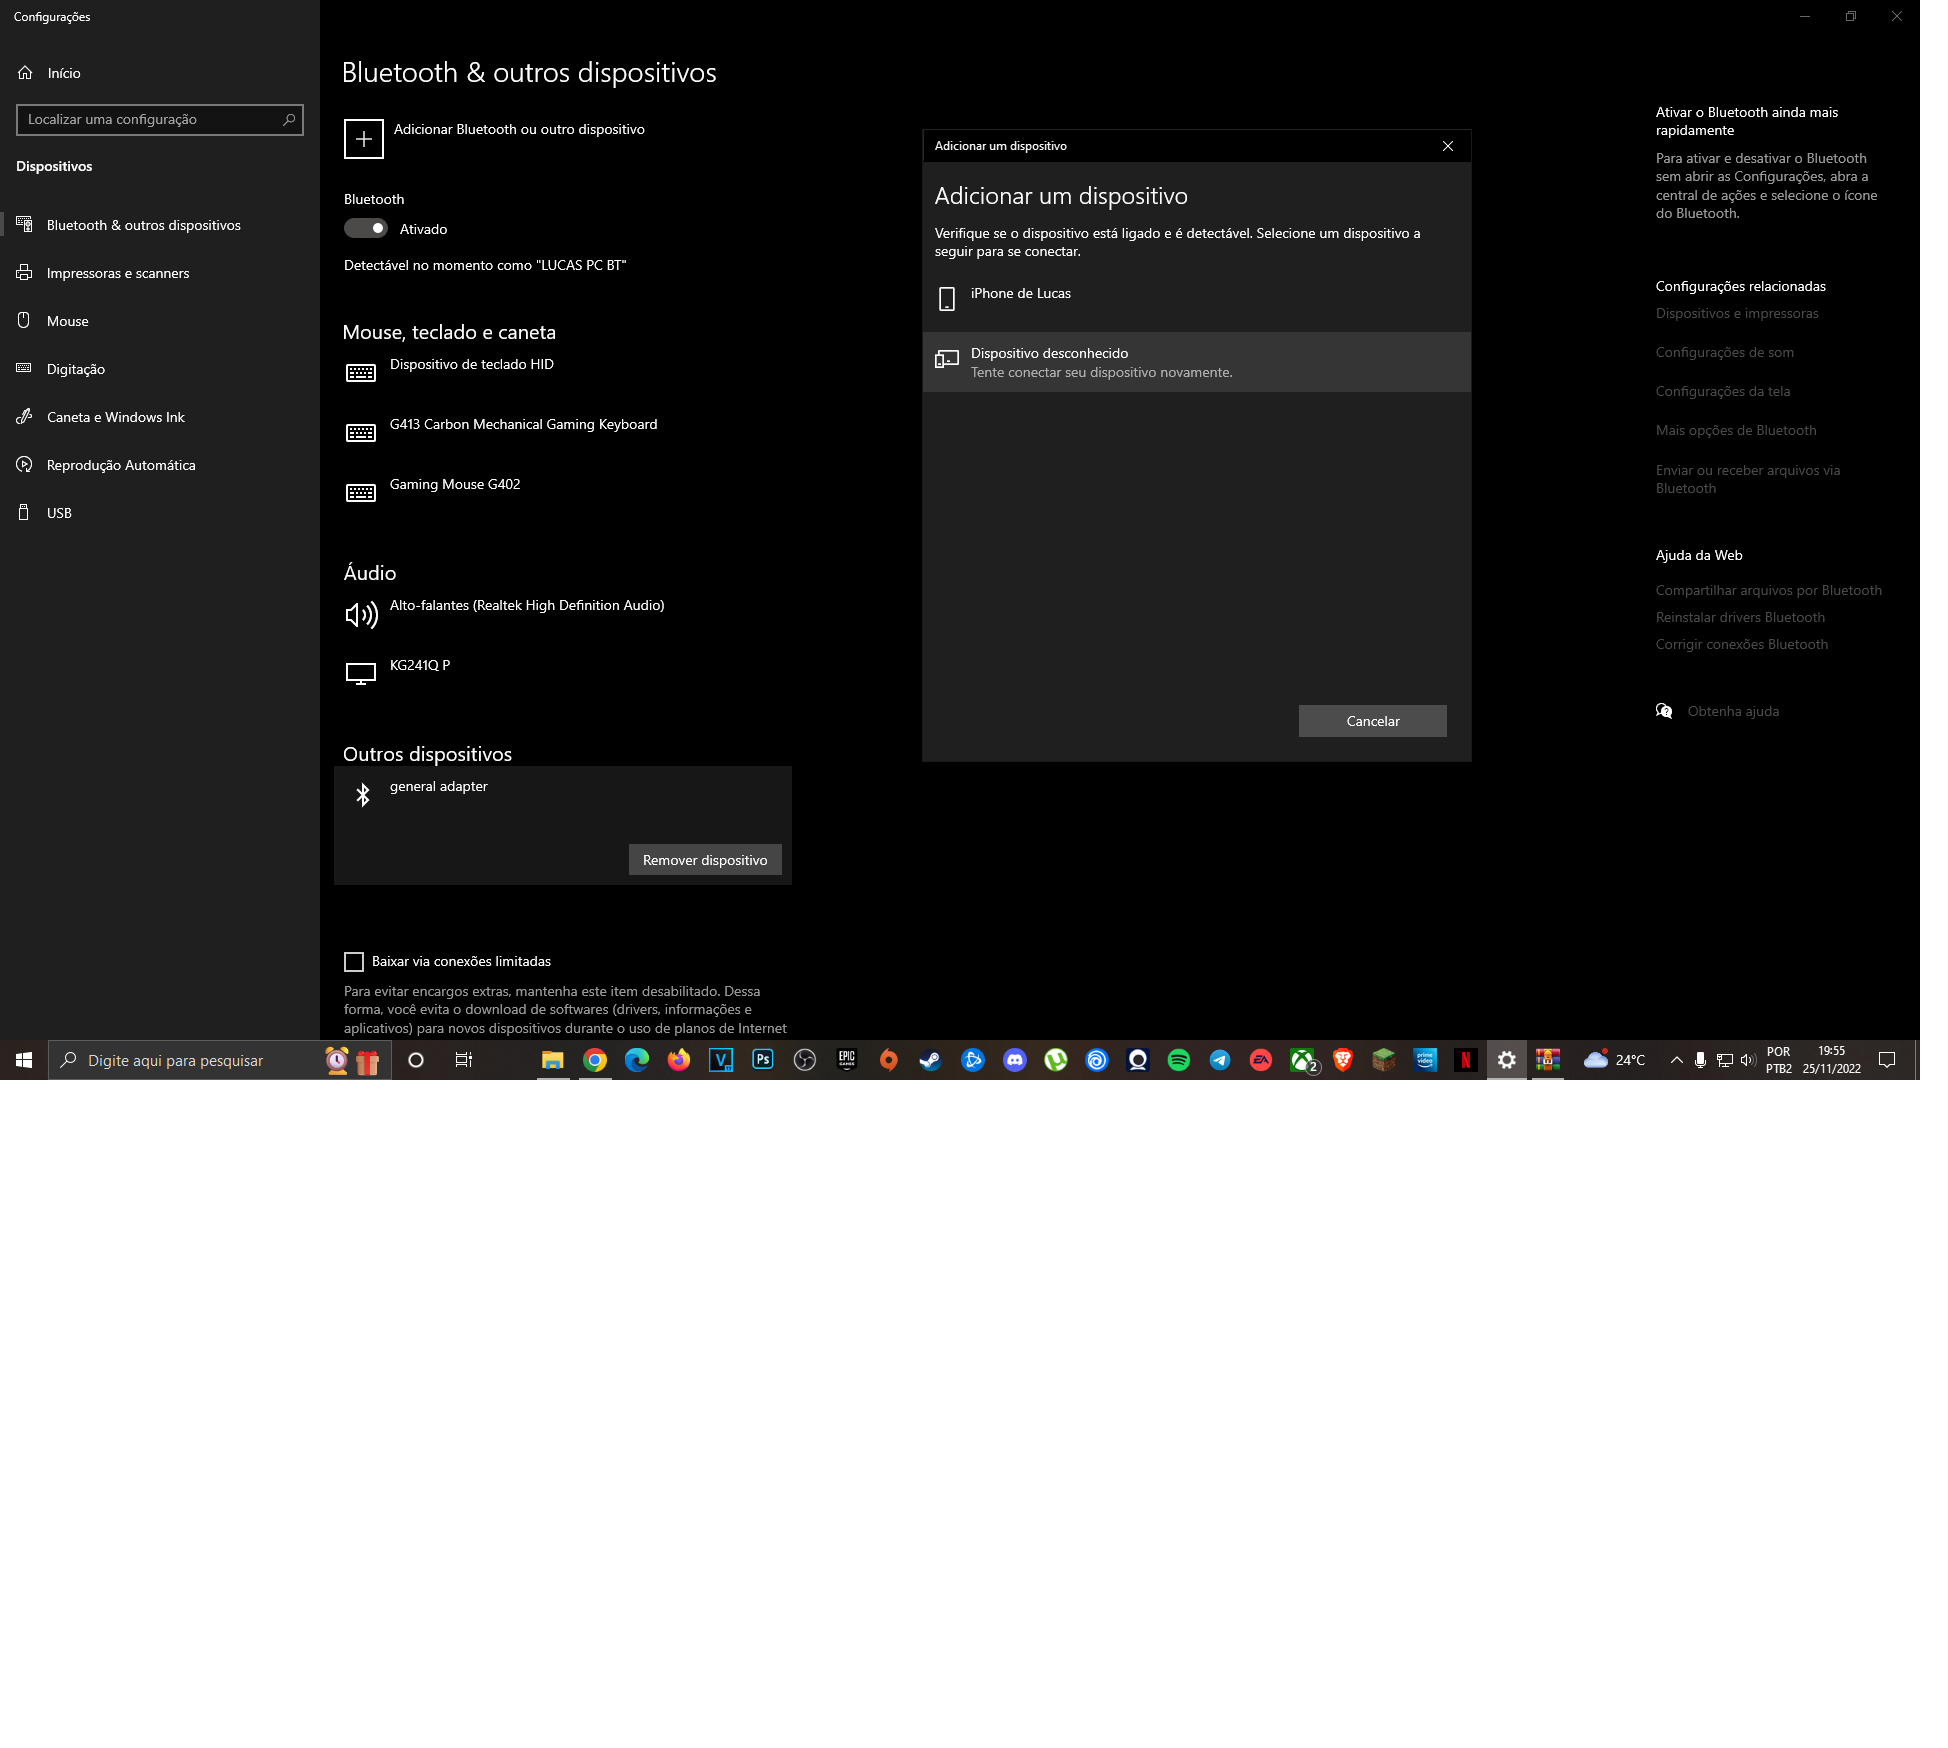This screenshot has height=1748, width=1948.
Task: Show hidden system tray icons chevron
Action: (x=1677, y=1060)
